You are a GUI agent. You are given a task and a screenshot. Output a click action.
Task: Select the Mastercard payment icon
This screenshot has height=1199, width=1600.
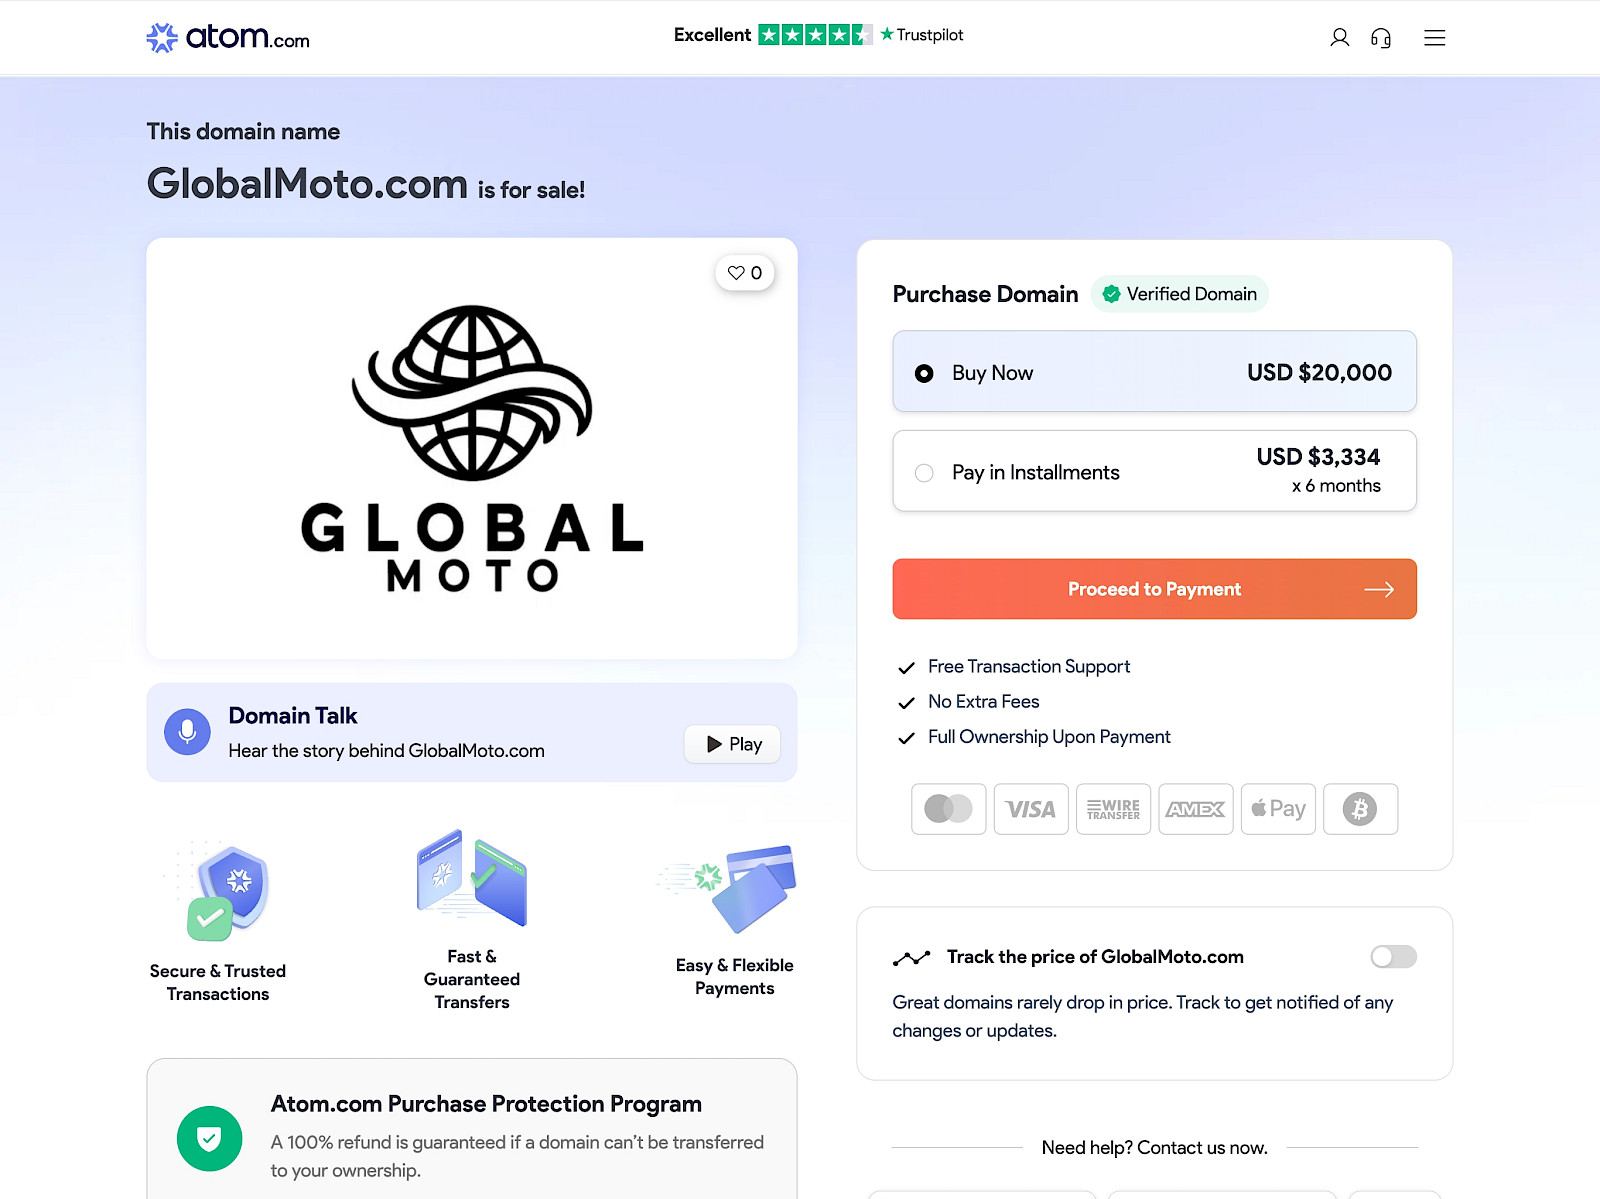(948, 809)
